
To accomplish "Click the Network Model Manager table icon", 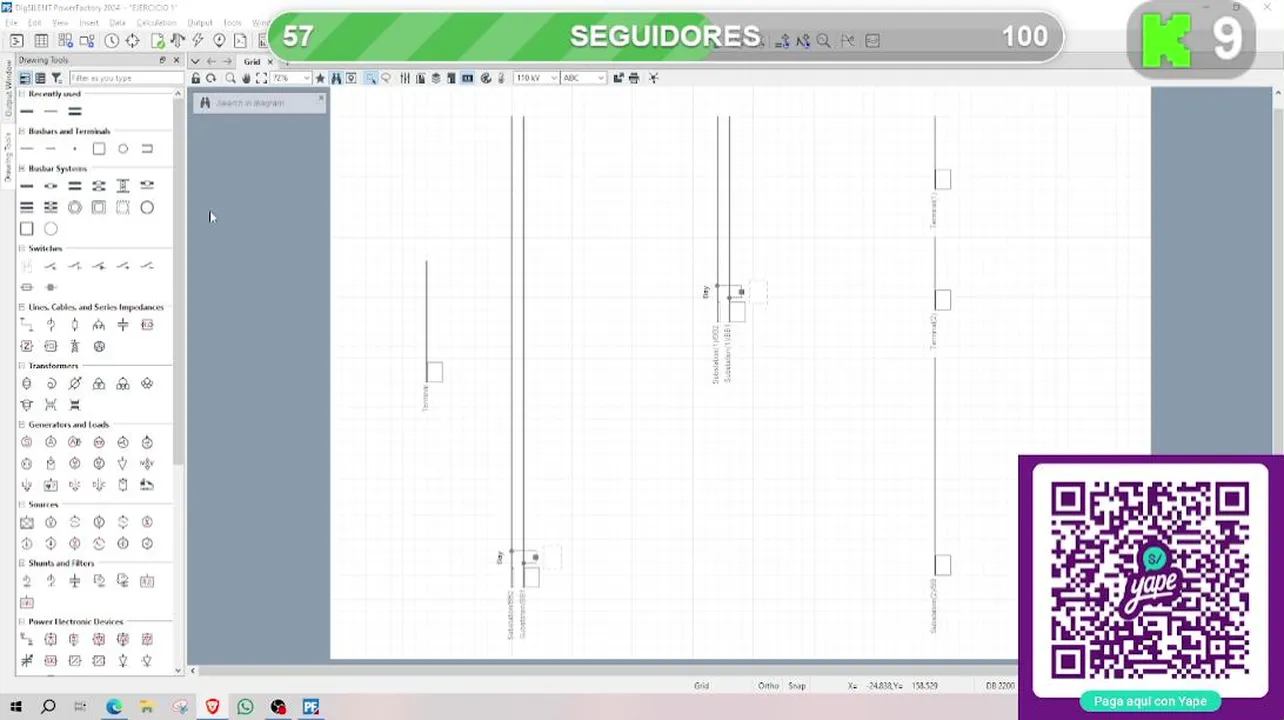I will coord(41,41).
